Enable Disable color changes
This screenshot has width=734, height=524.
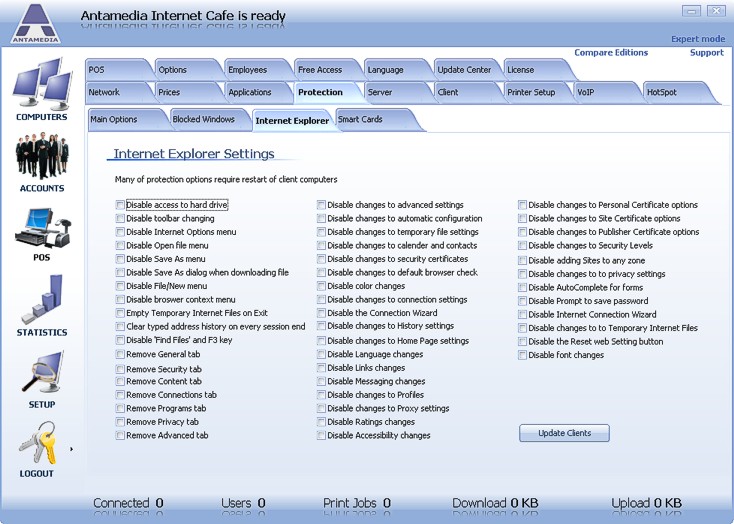321,286
